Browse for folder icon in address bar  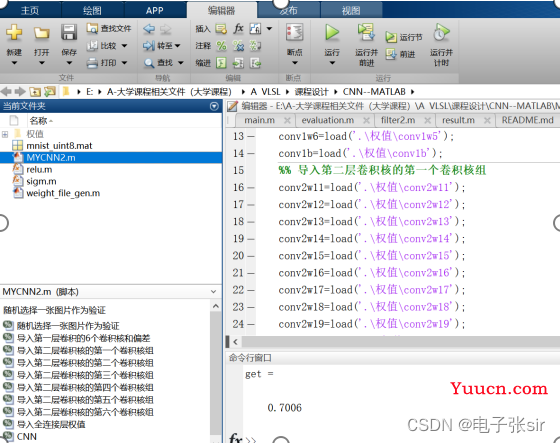coord(50,92)
